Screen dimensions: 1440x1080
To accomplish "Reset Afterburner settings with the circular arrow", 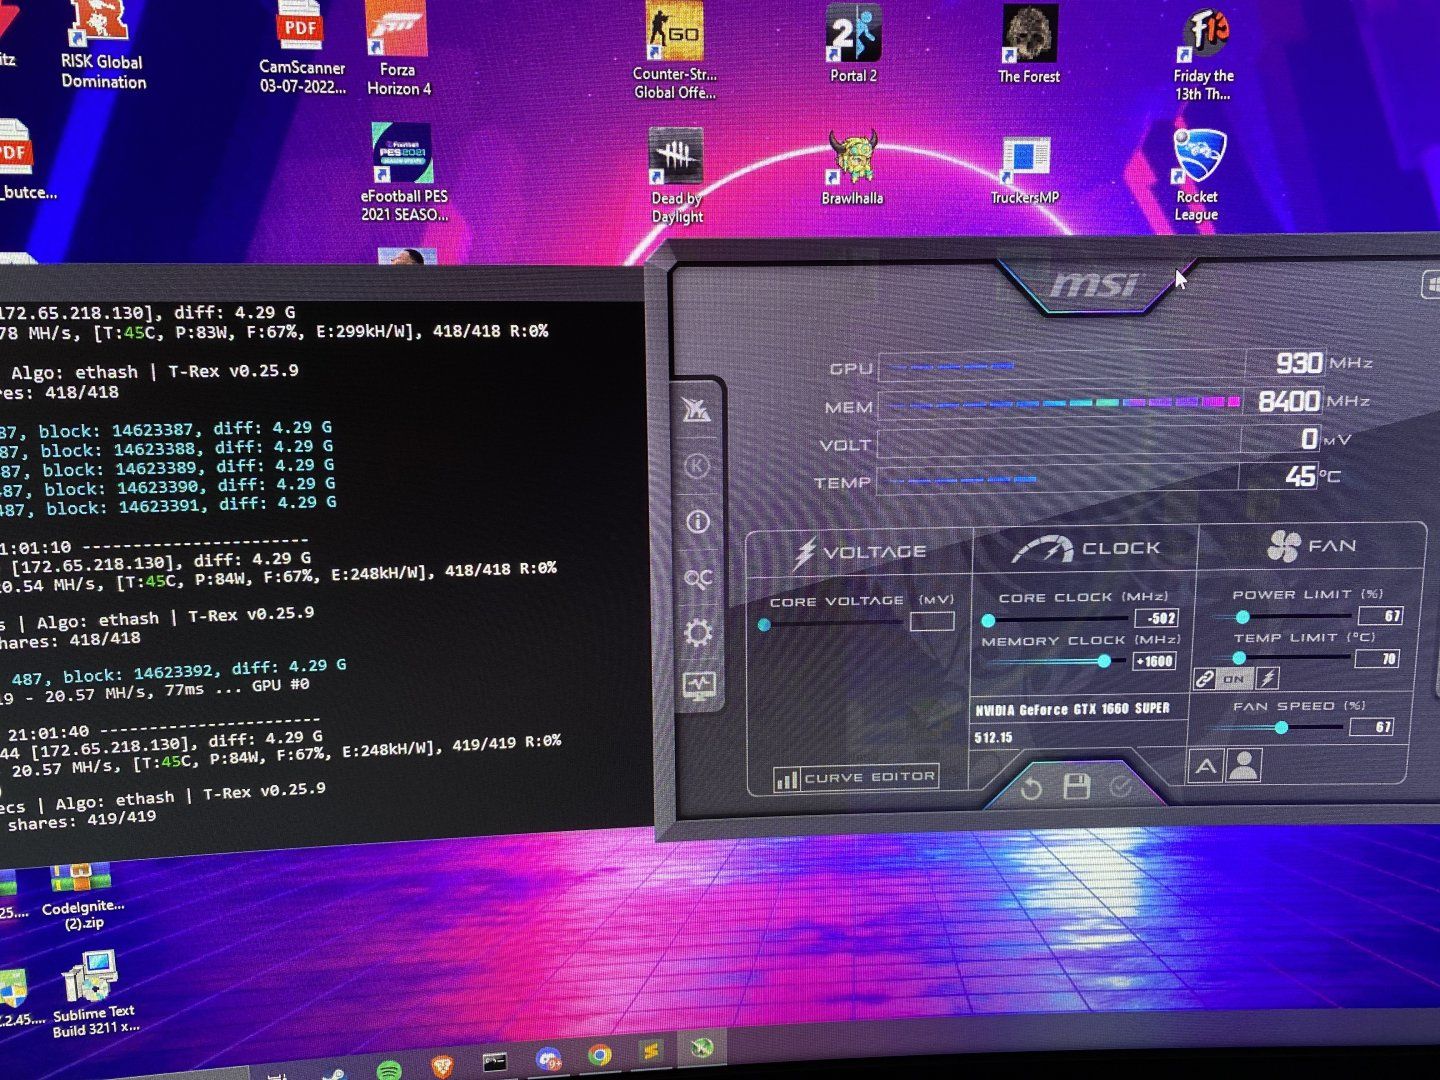I will [1030, 789].
